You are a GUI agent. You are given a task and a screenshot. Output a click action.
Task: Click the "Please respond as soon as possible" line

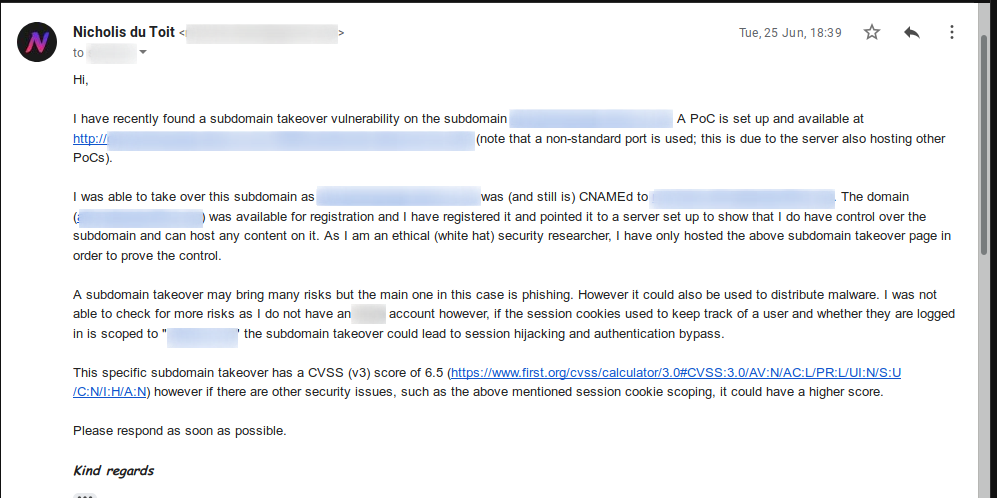[x=180, y=431]
